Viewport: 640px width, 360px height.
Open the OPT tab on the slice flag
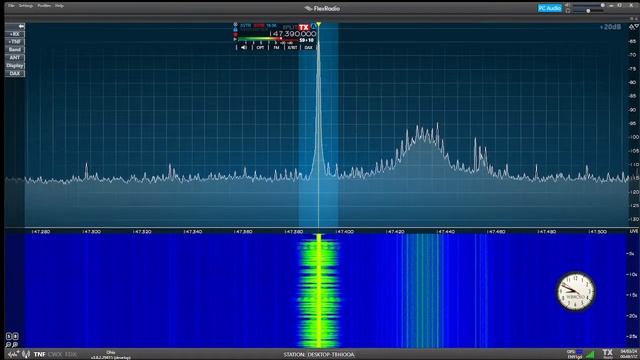[260, 48]
